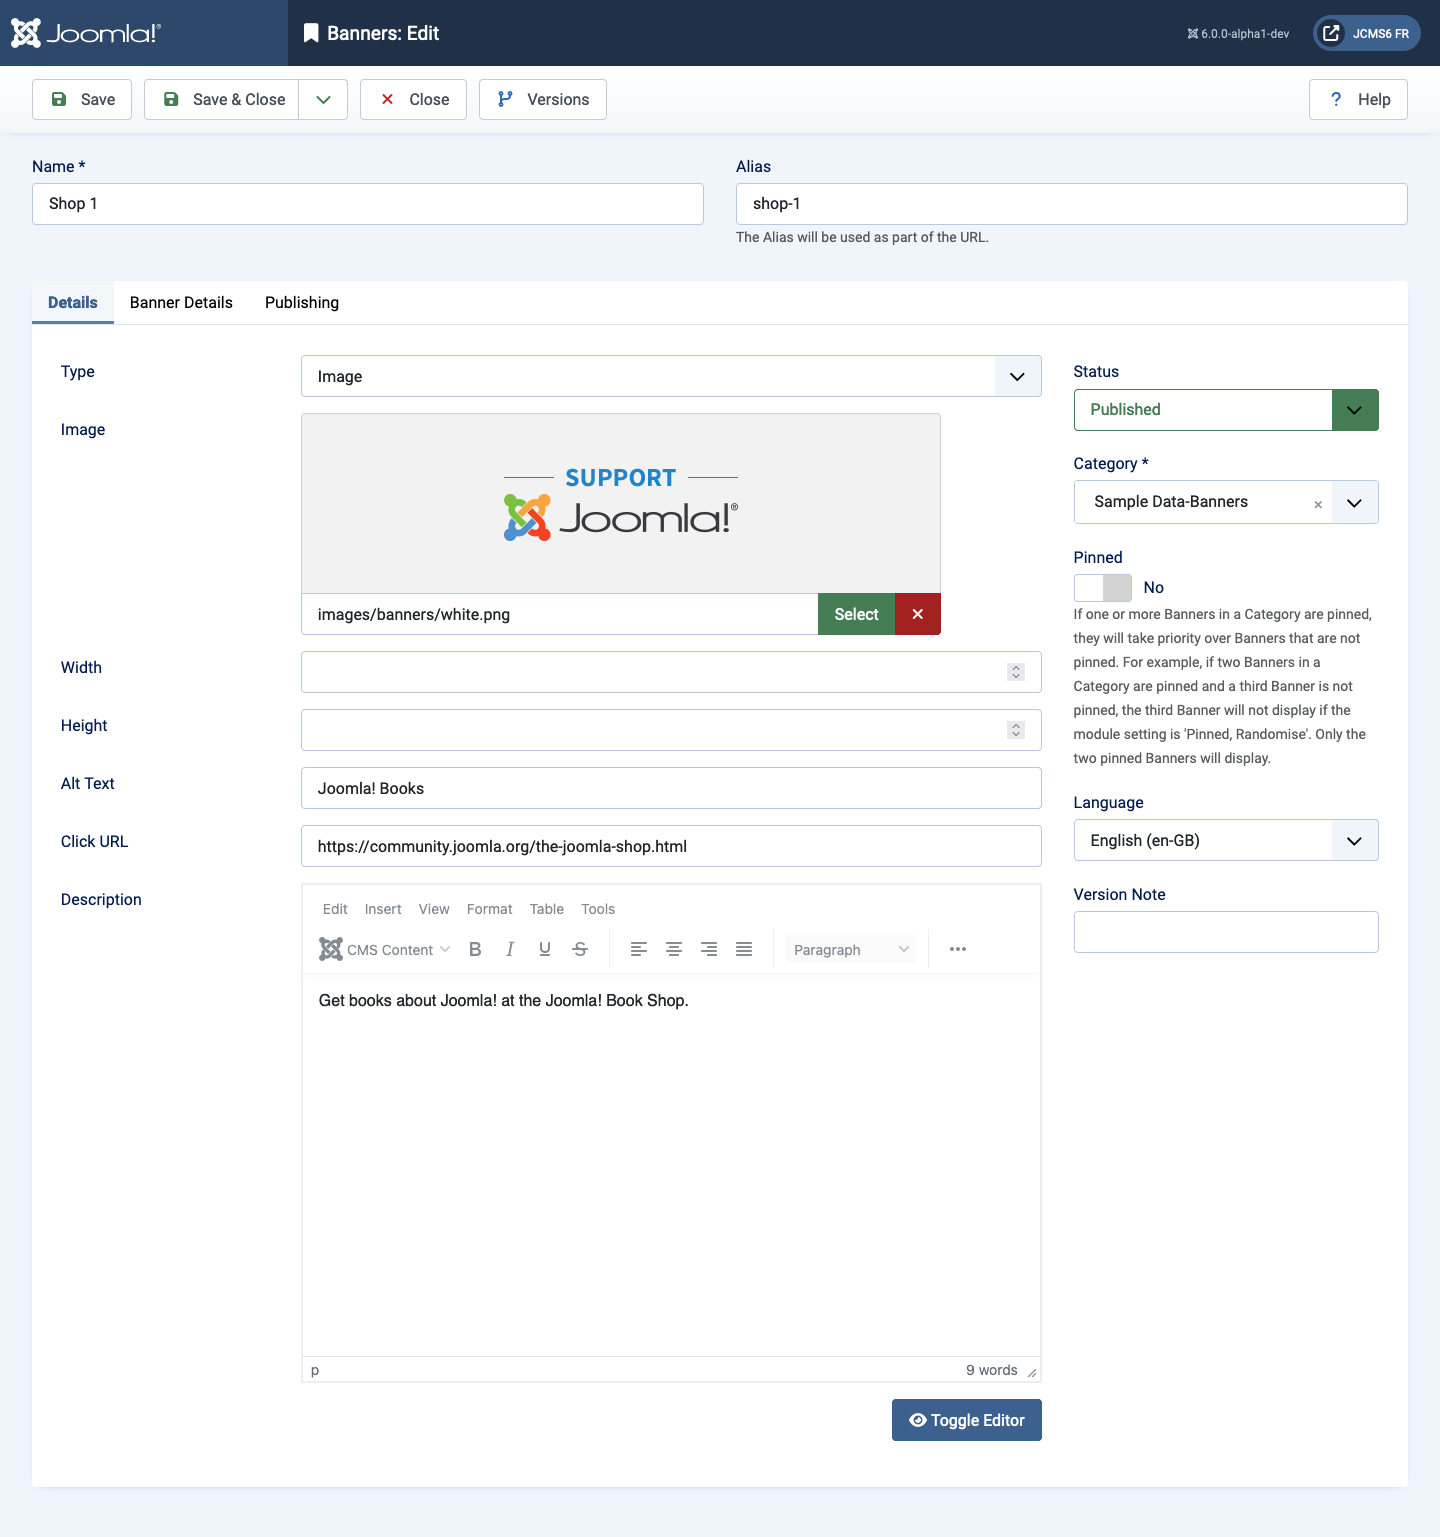The image size is (1440, 1537).
Task: Click the Version Note field
Action: click(x=1226, y=932)
